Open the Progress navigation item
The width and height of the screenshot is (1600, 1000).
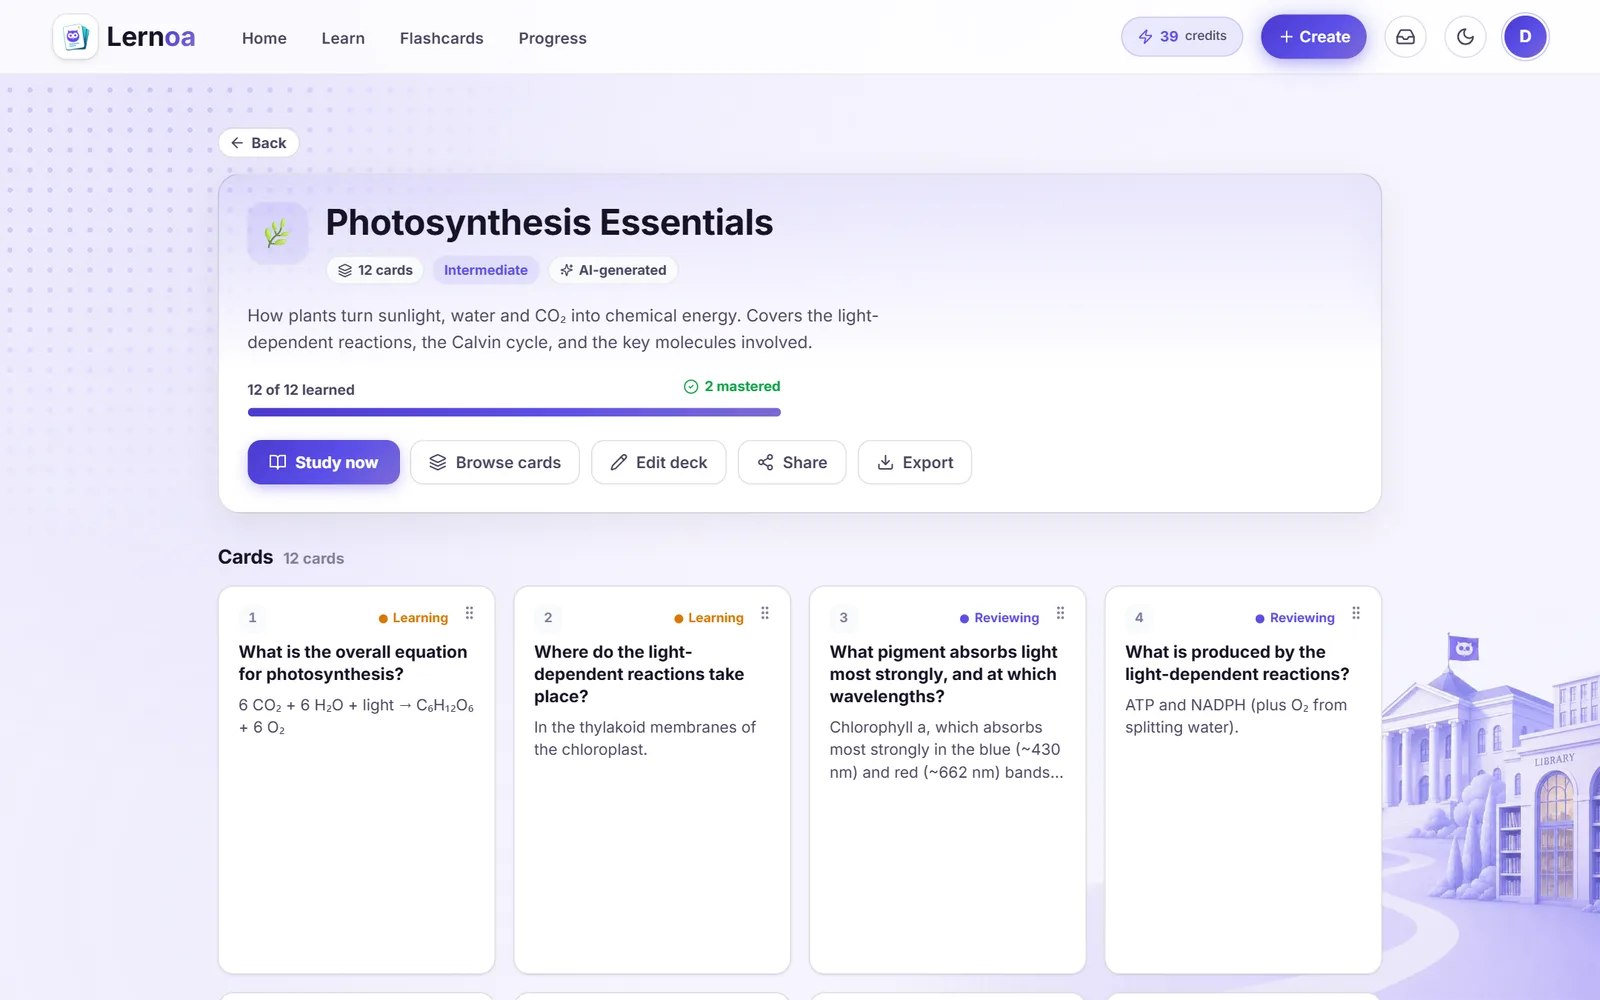(x=552, y=38)
